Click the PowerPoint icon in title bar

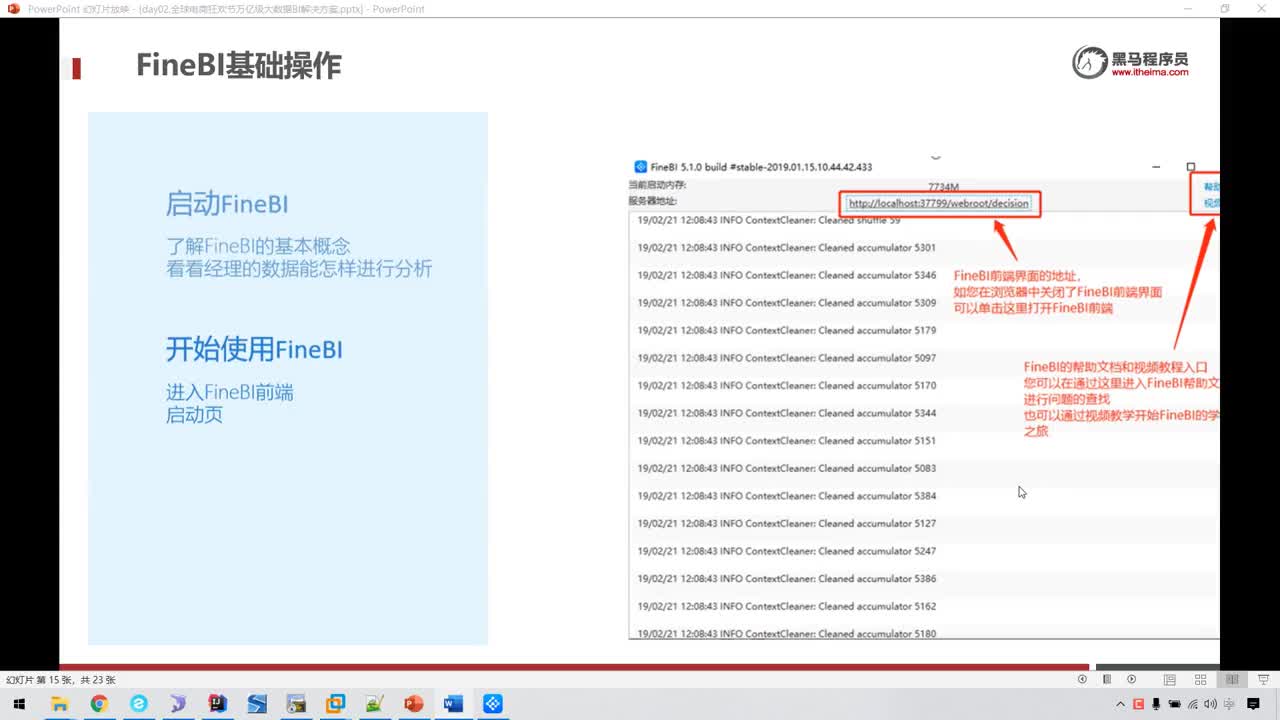(13, 9)
